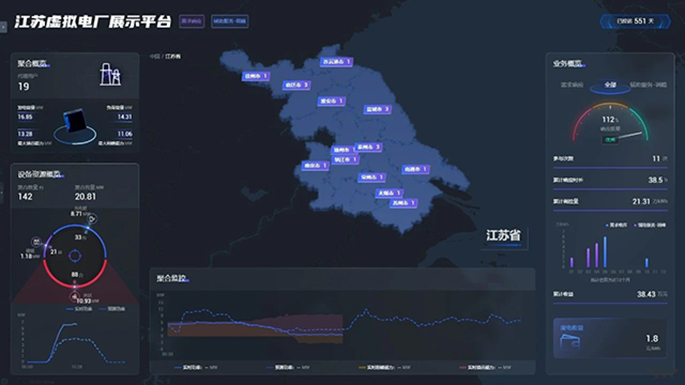
Task: Click the wallet icon in the 度电收益 card
Action: pyautogui.click(x=570, y=342)
